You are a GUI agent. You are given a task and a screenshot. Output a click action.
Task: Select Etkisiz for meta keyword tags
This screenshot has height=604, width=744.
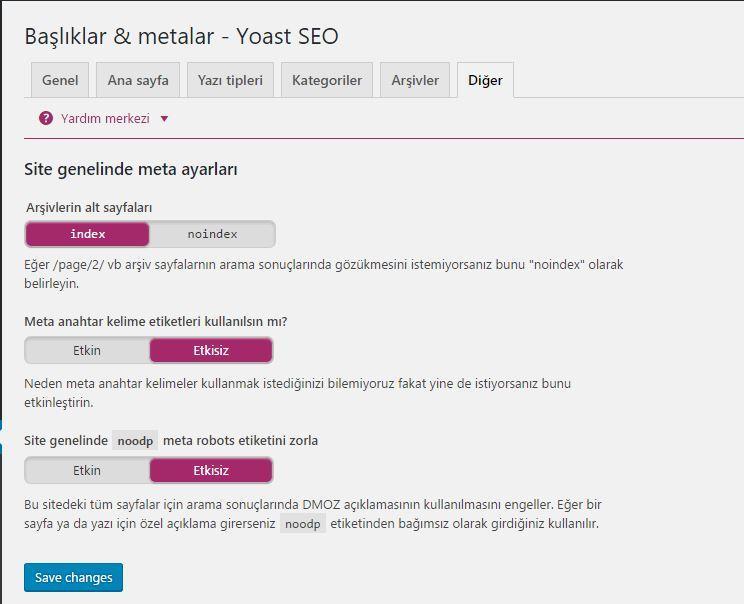pyautogui.click(x=211, y=351)
